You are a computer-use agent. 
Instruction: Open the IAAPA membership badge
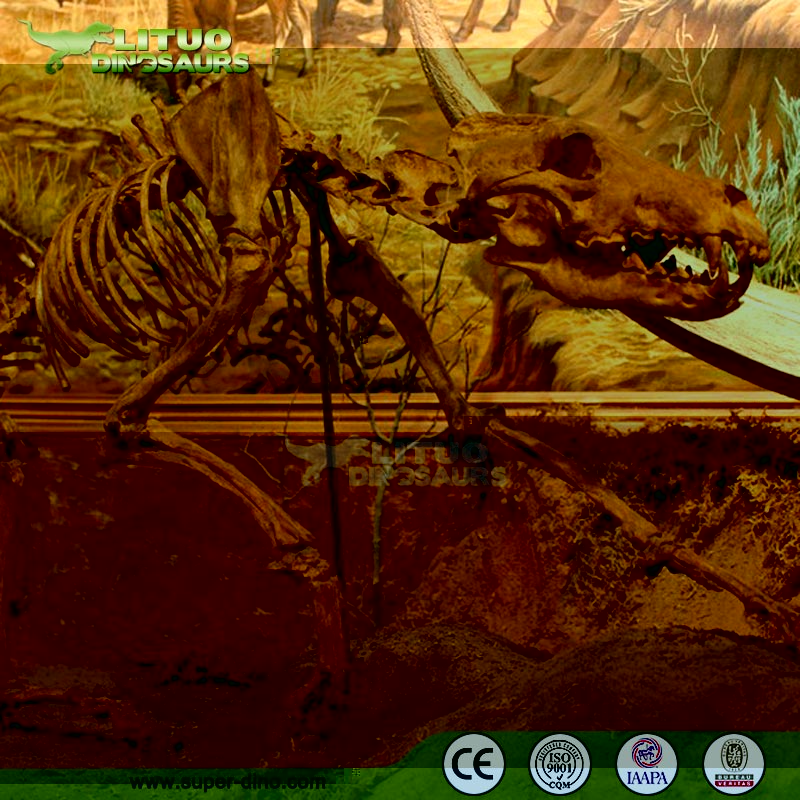tap(646, 764)
